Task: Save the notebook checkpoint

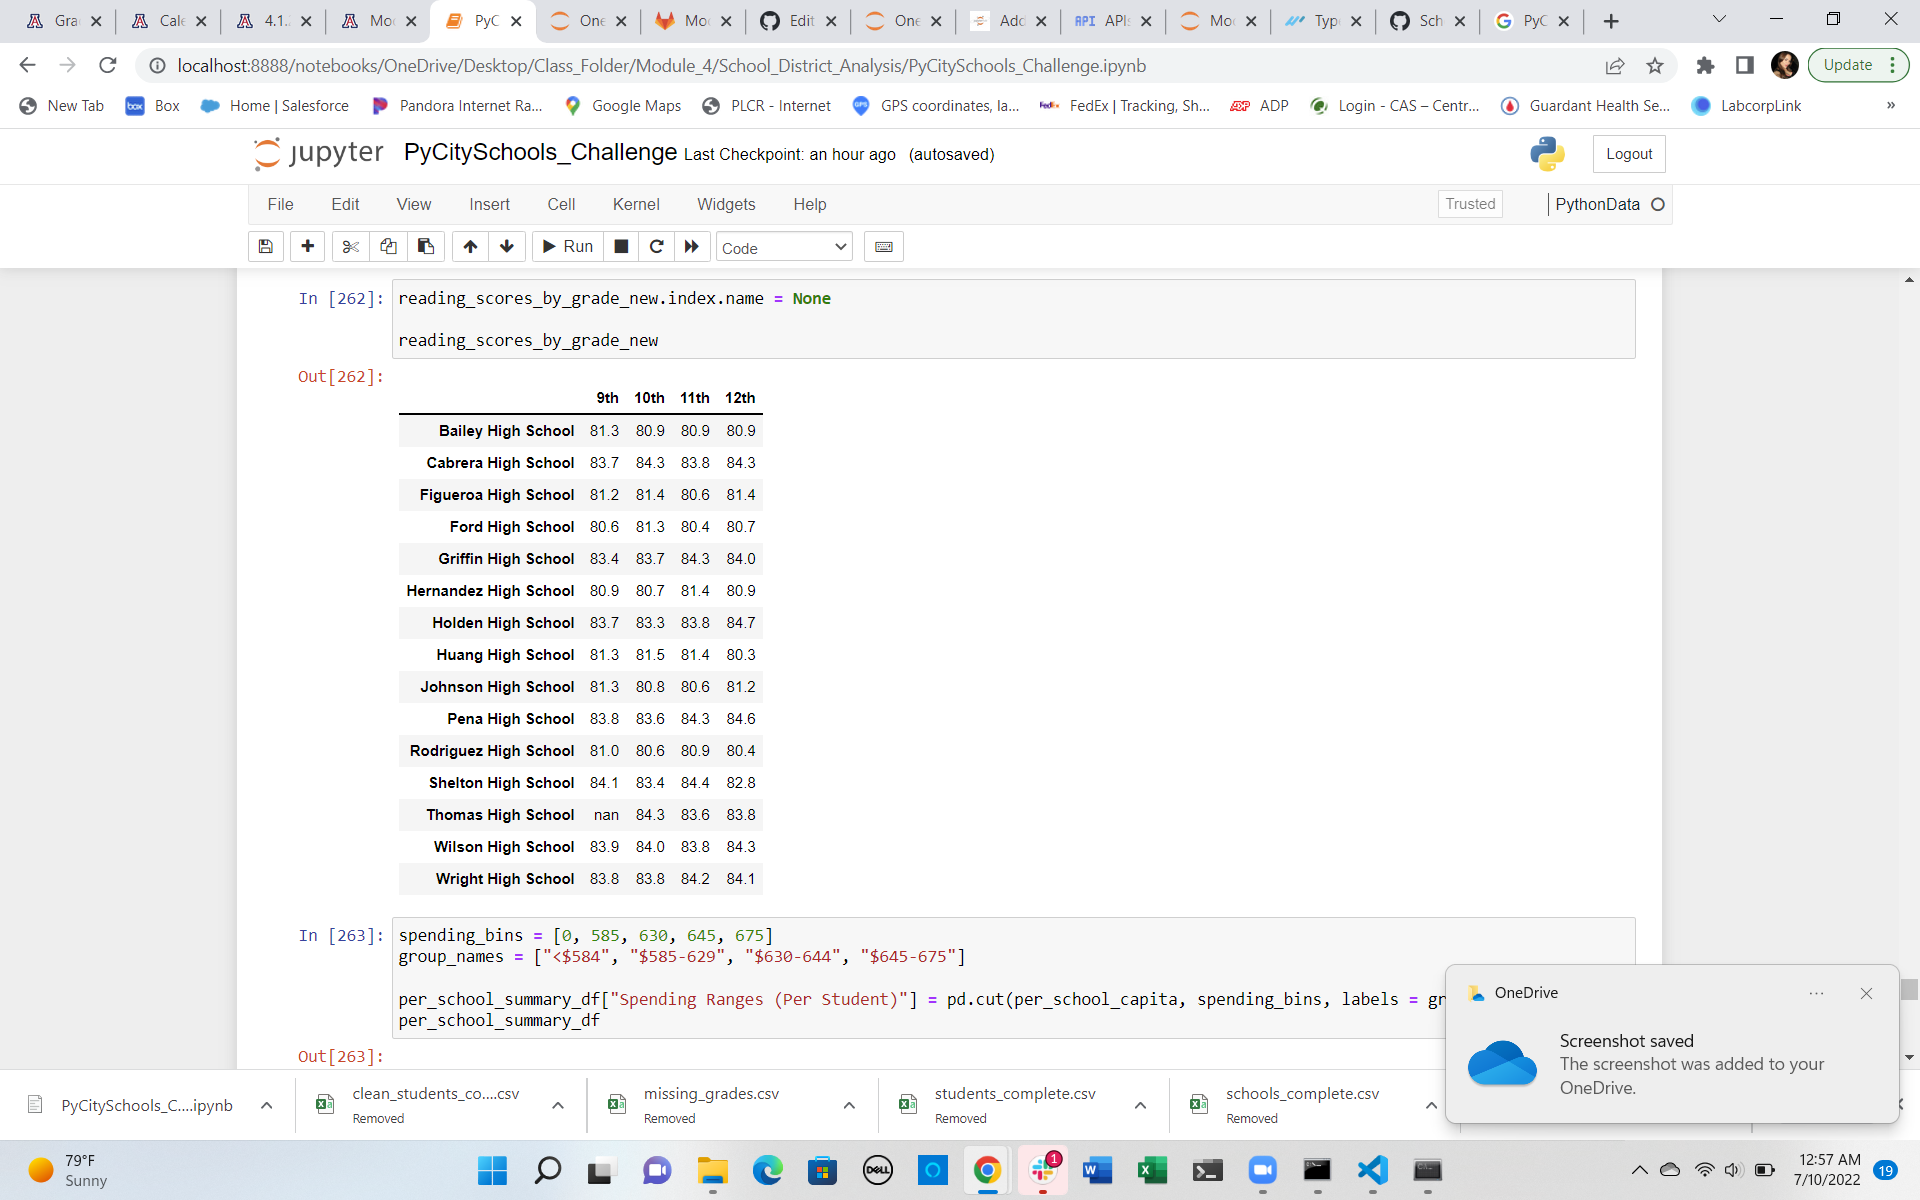Action: 265,247
